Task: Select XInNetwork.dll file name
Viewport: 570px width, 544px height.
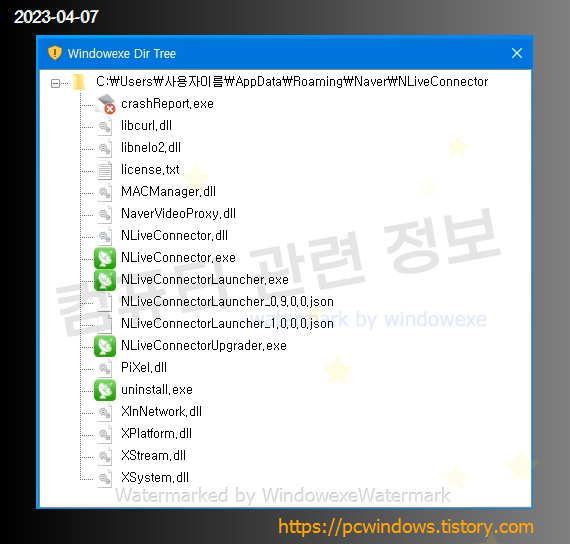Action: pyautogui.click(x=161, y=412)
